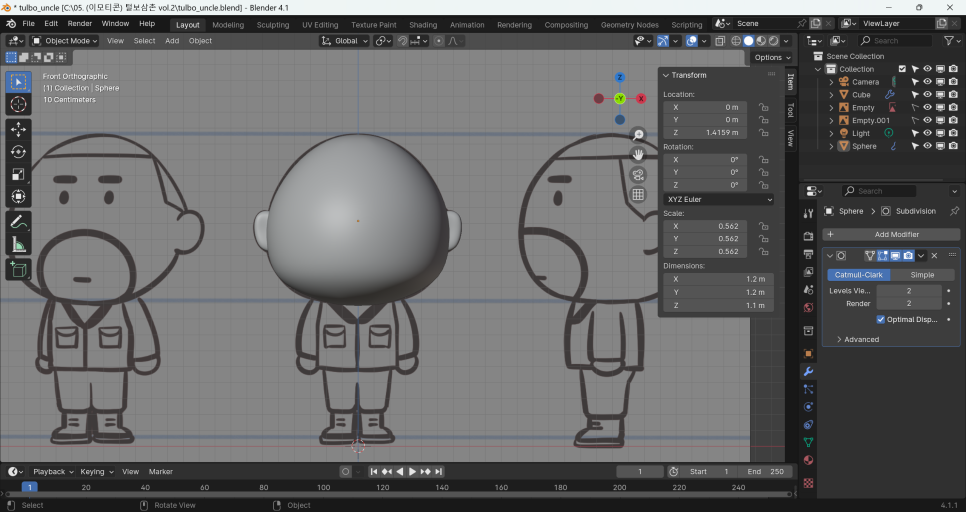Toggle lock on Location X
Viewport: 966px width, 512px height.
[763, 107]
